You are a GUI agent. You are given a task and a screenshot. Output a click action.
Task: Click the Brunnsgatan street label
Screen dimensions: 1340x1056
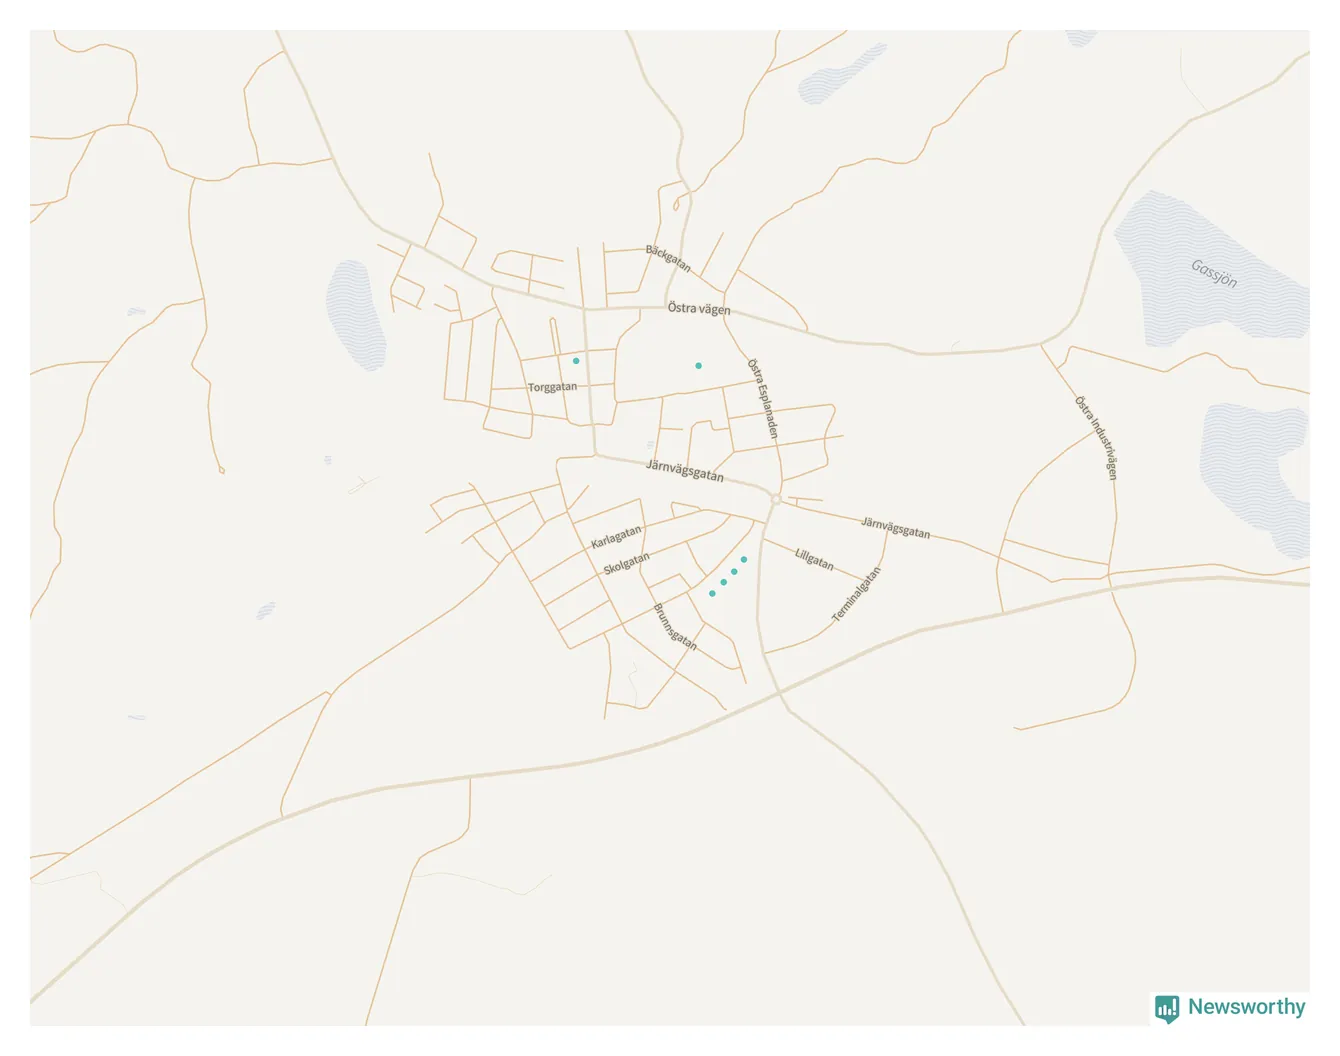tap(674, 627)
